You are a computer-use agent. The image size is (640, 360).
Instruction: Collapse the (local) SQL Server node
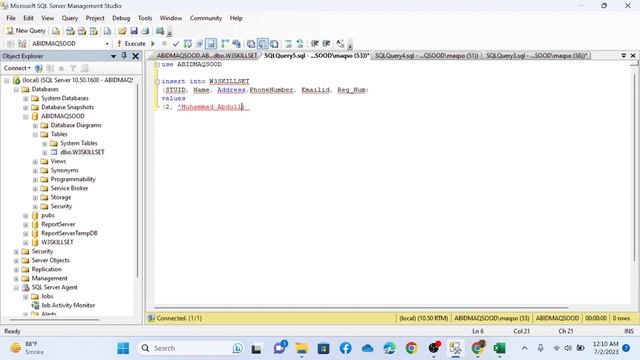pyautogui.click(x=7, y=80)
